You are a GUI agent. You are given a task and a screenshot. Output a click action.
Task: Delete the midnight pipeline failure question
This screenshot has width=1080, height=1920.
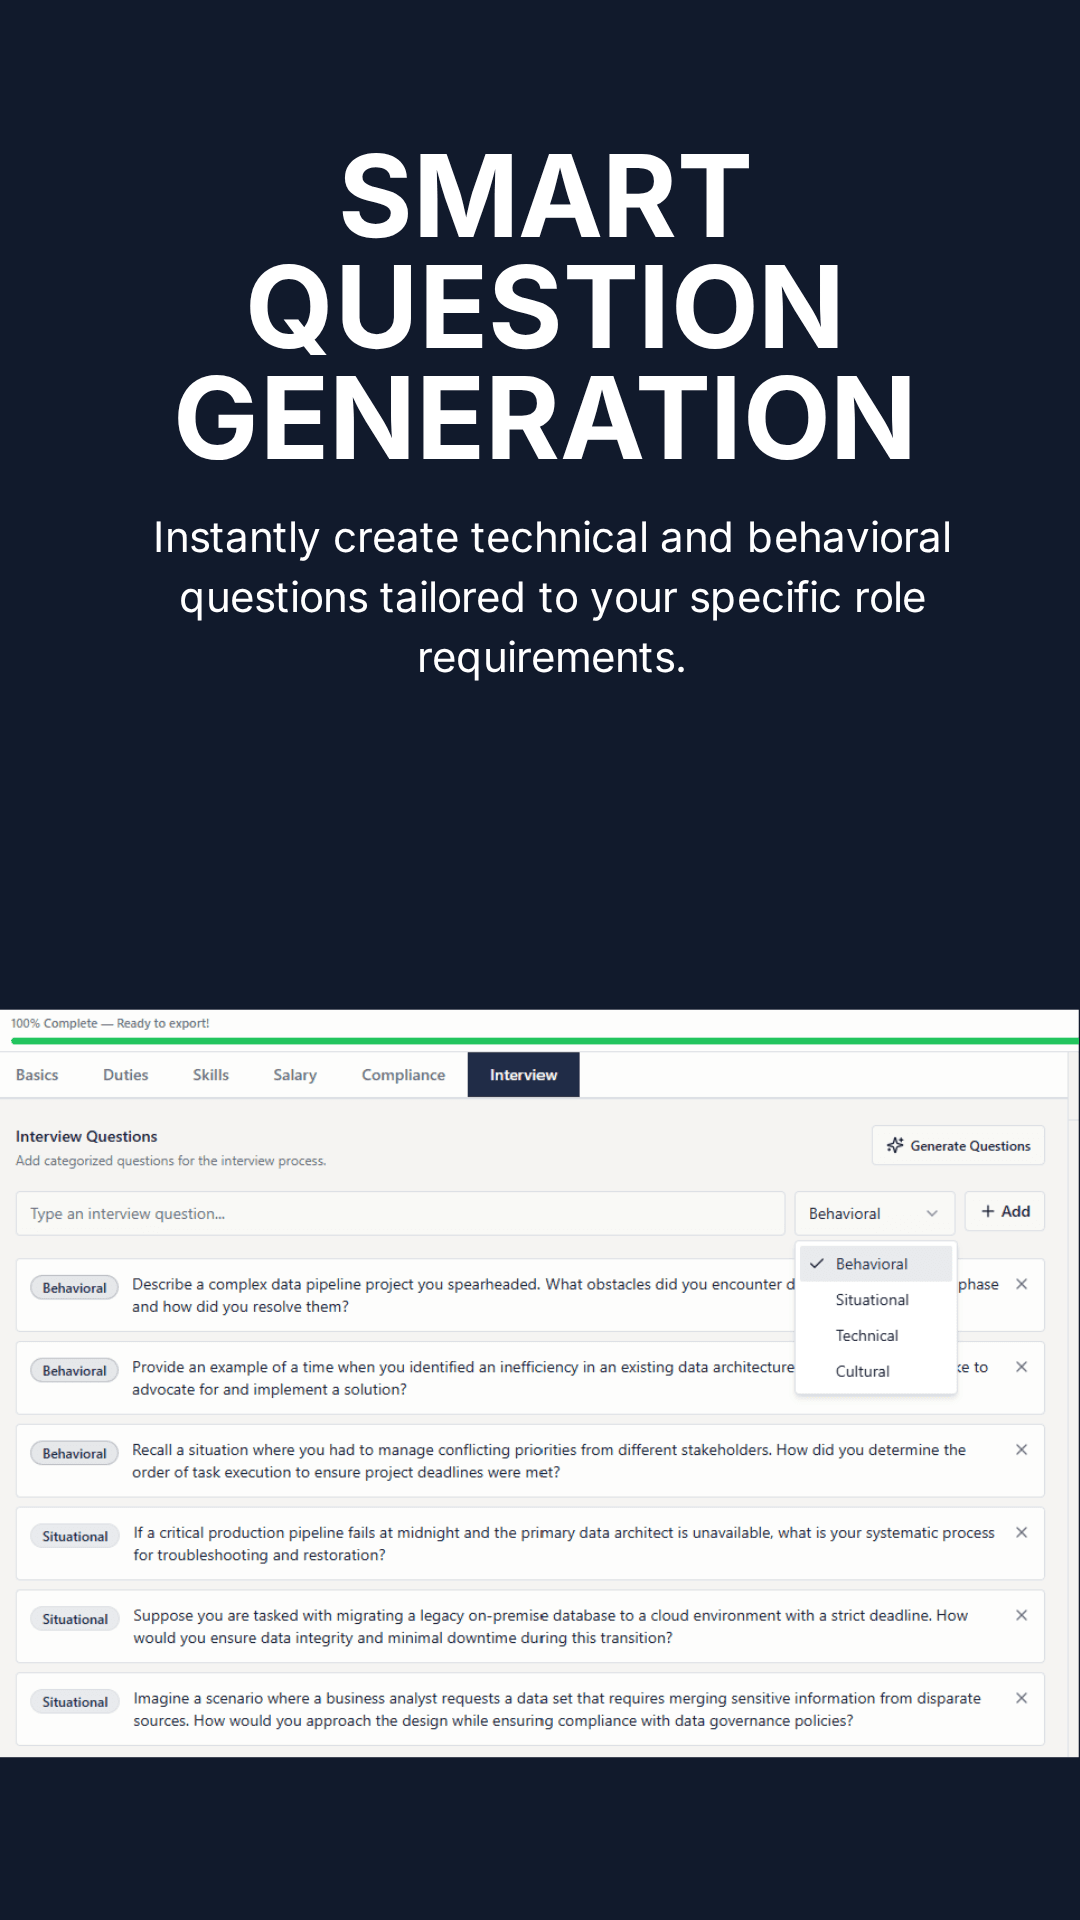click(1021, 1532)
